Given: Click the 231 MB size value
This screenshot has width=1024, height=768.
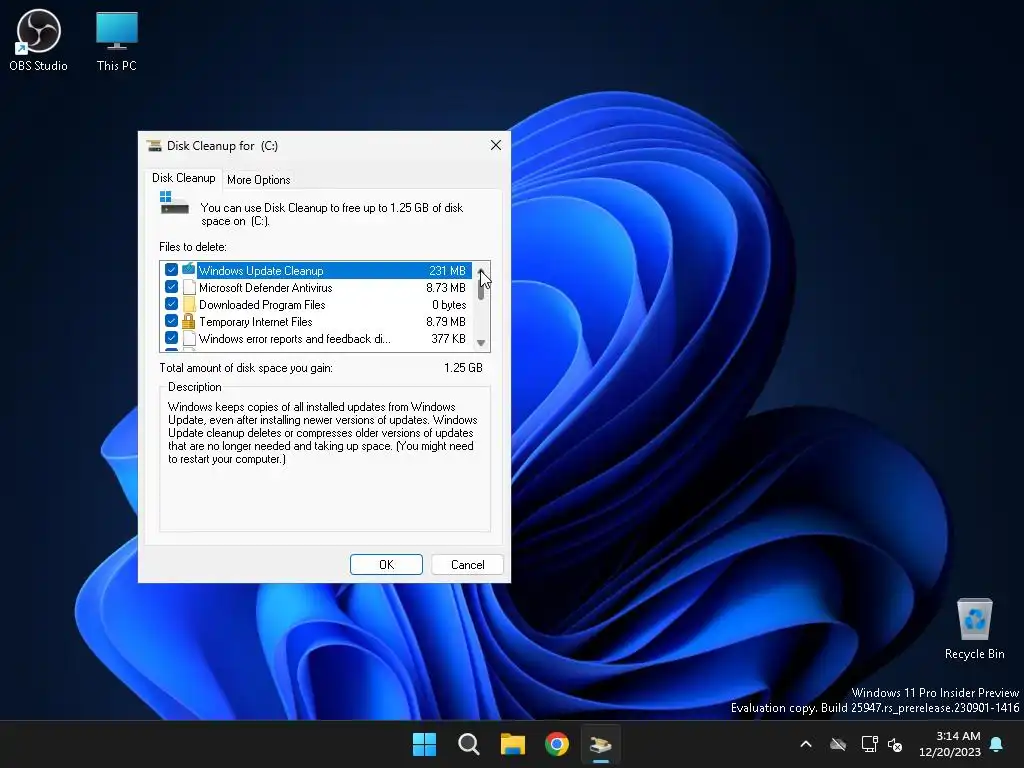Looking at the screenshot, I should coord(447,270).
